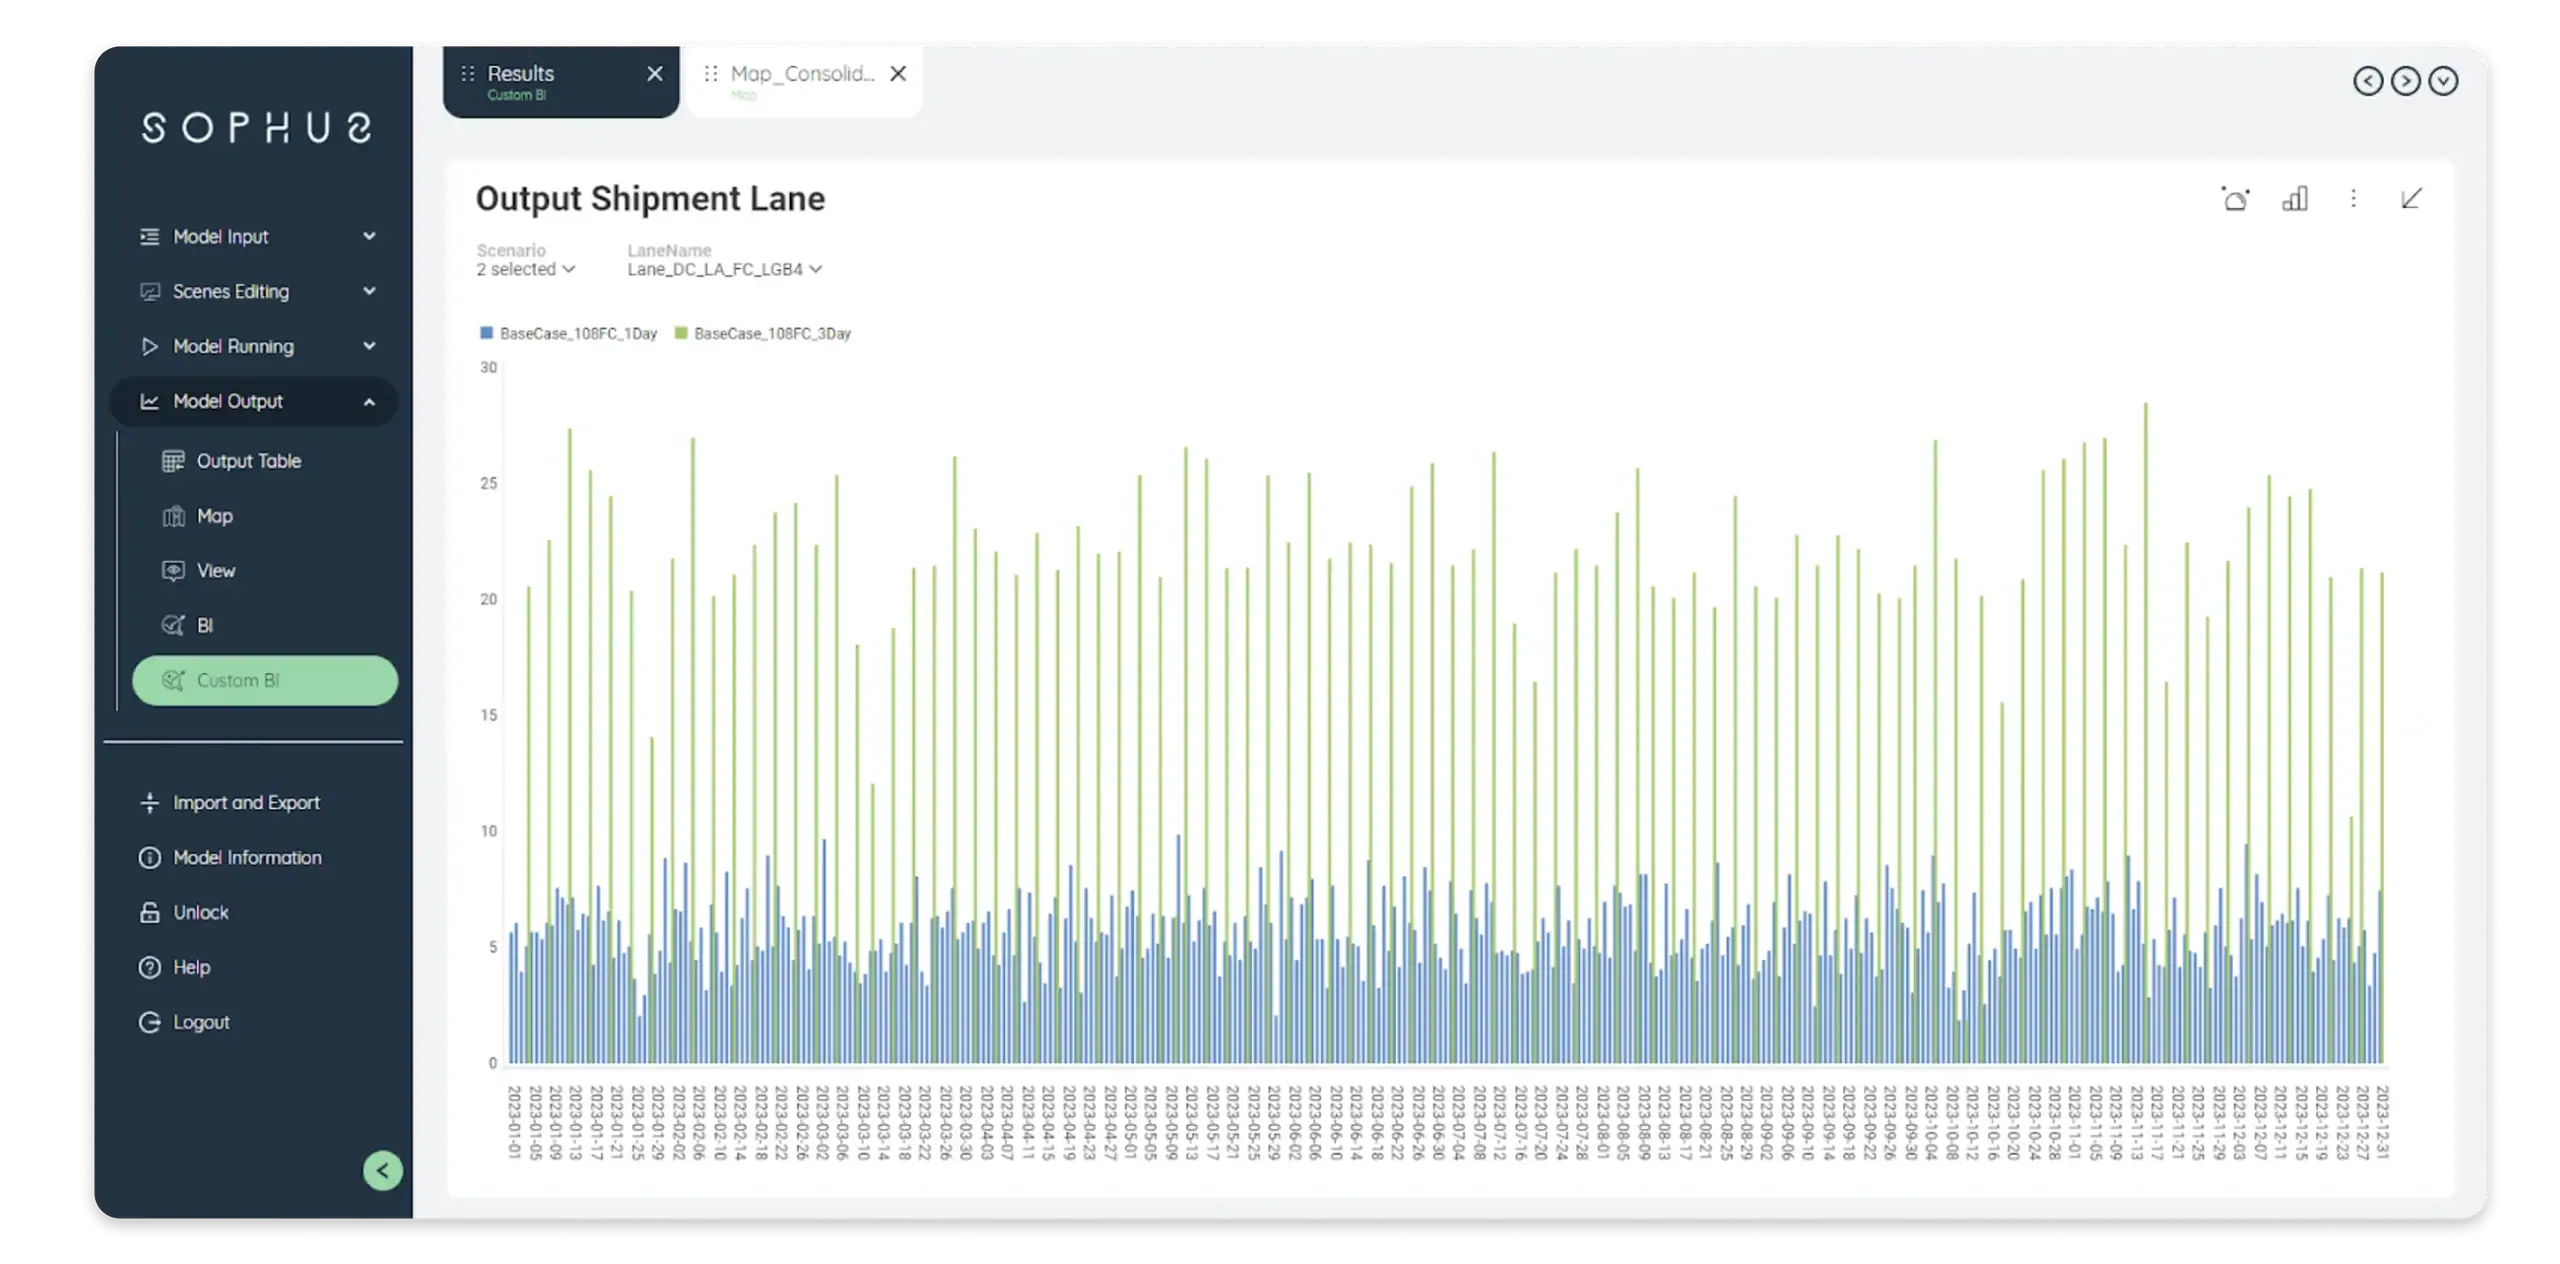Click the collapse chart arrow icon
2560x1264 pixels.
2411,199
